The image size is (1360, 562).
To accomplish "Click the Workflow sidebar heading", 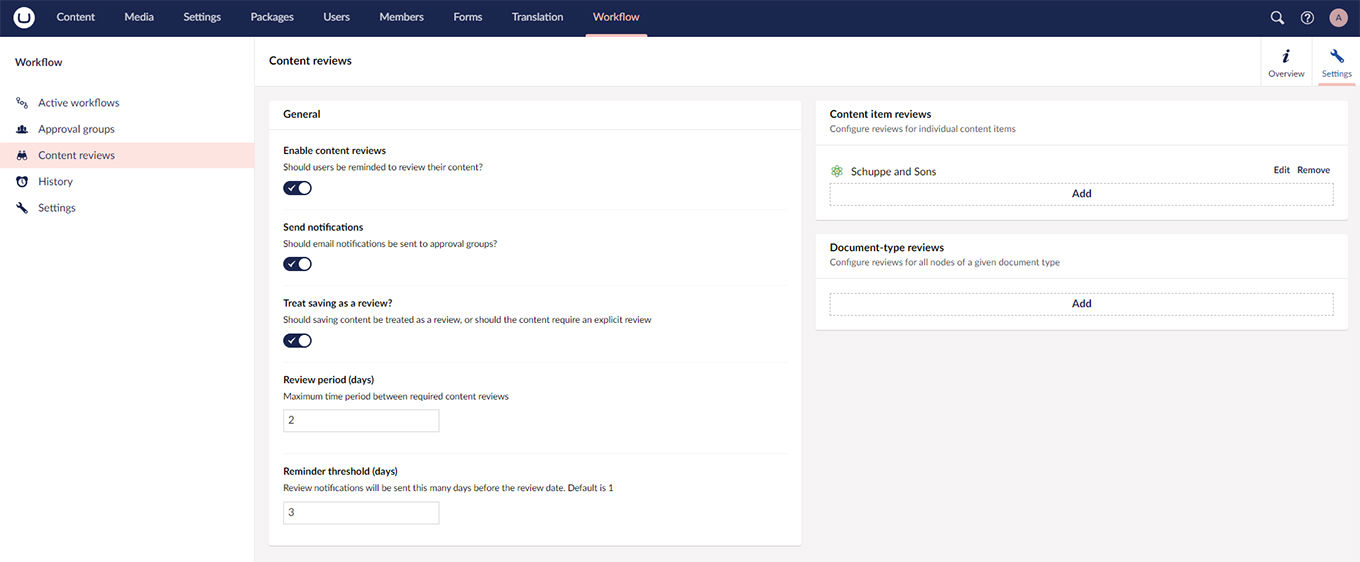I will (x=39, y=62).
